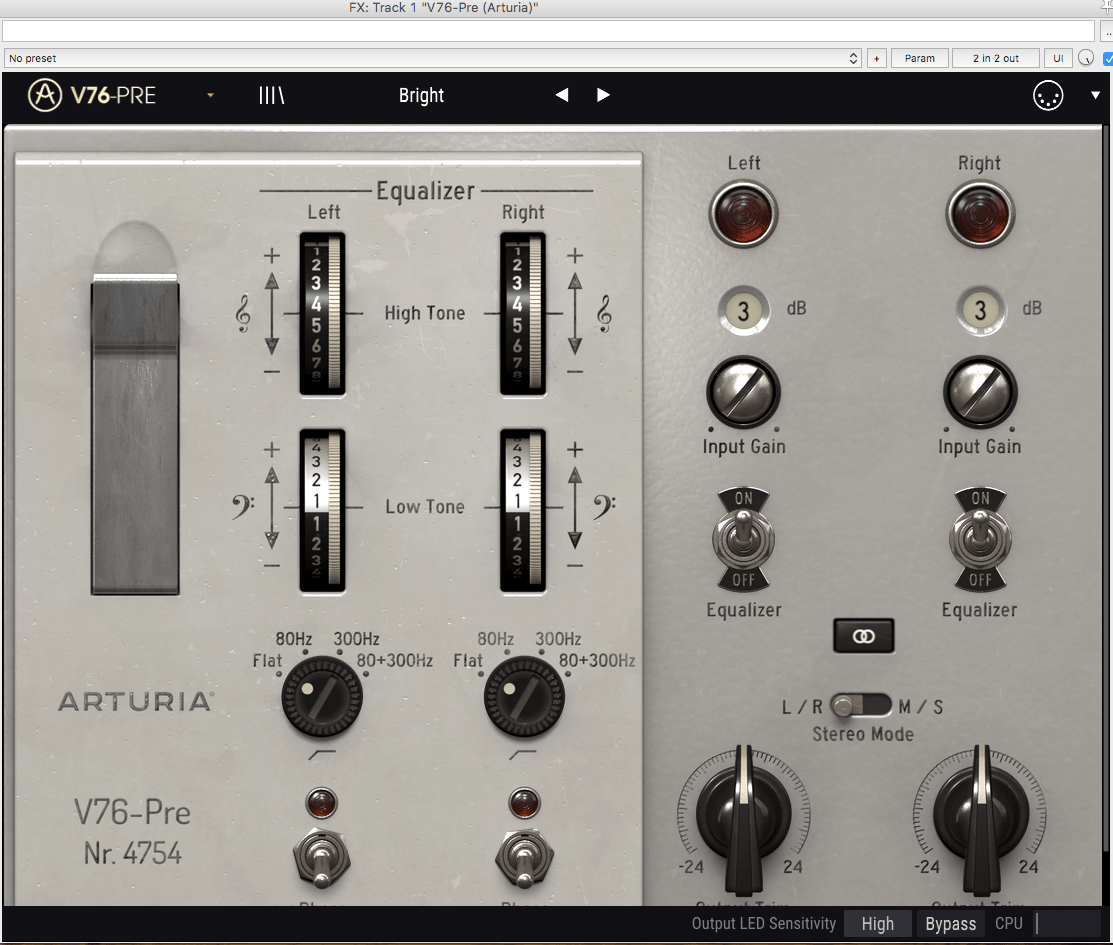The image size is (1113, 945).
Task: Click the Left High Tone minus sign
Action: (x=272, y=371)
